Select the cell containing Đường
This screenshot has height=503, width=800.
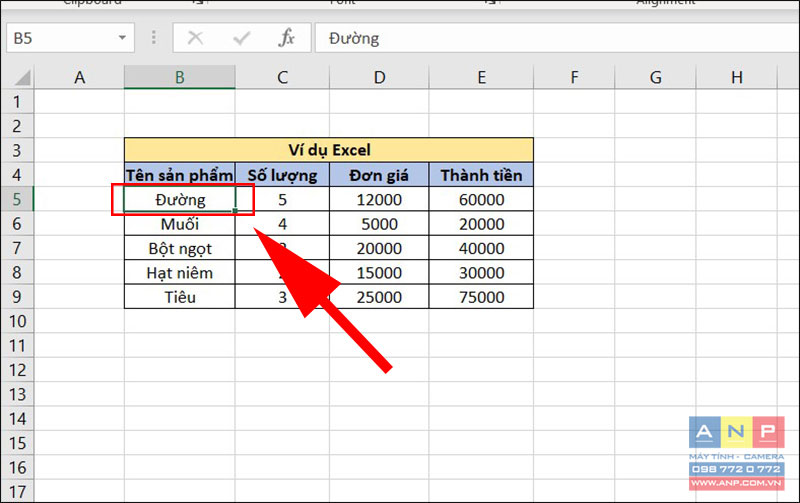tap(180, 199)
